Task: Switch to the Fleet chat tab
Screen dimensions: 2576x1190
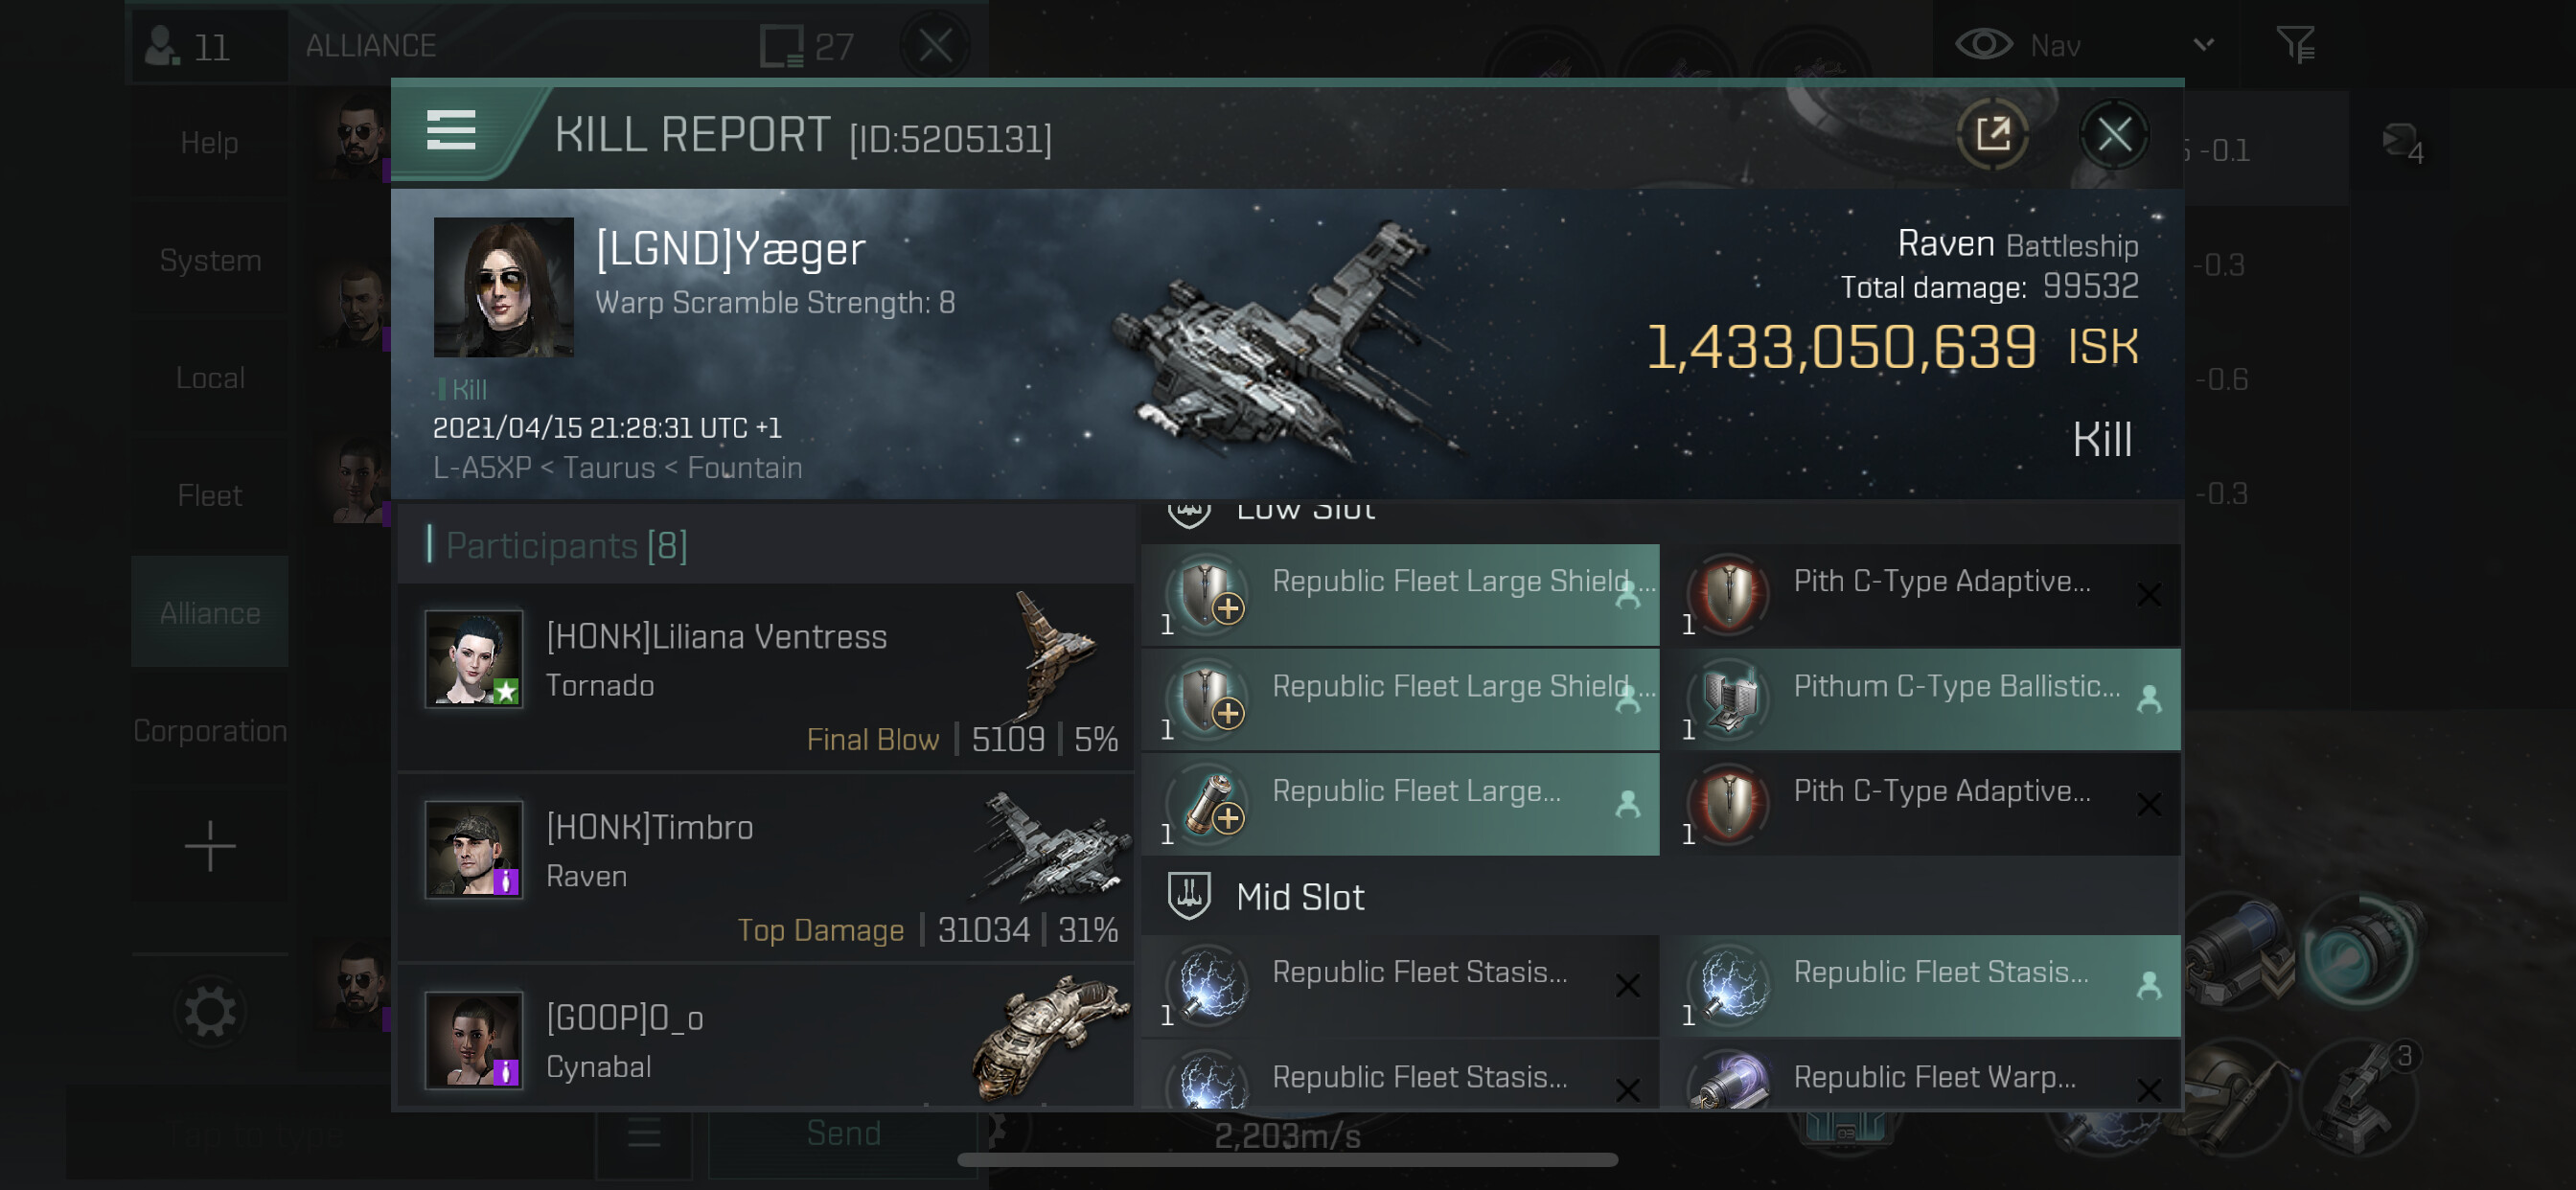Action: coord(209,495)
